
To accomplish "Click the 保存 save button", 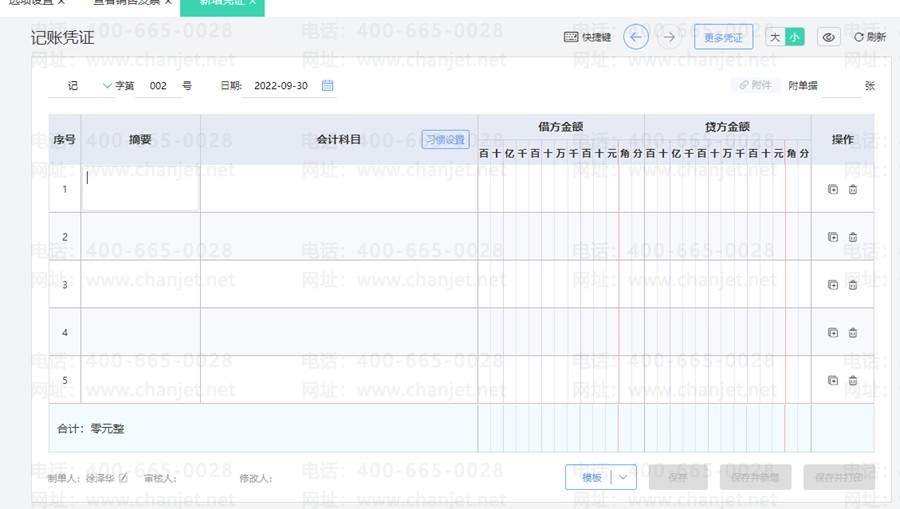I will (678, 477).
